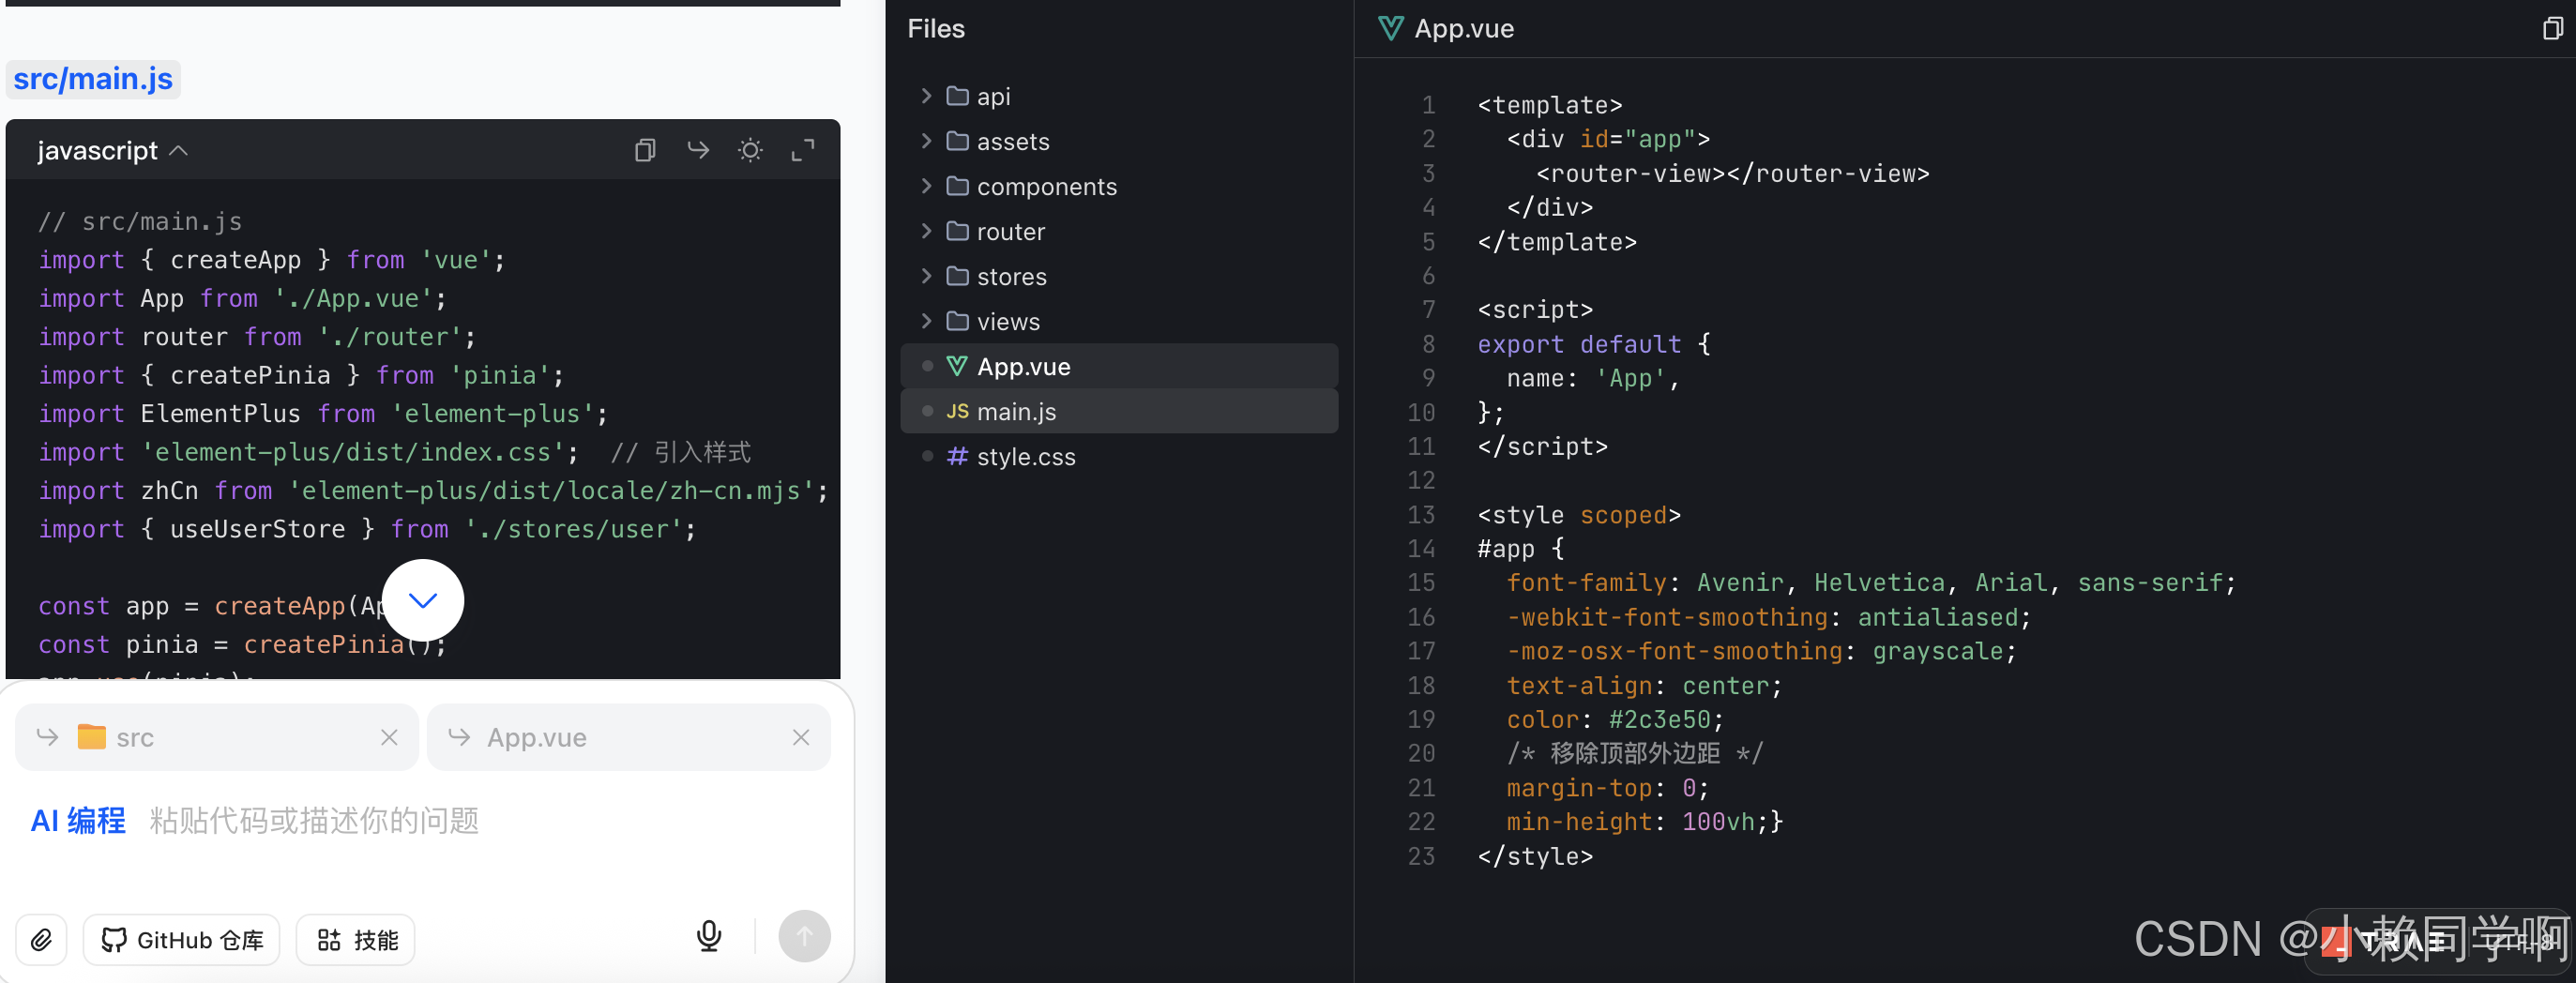Click the Vue icon beside App.vue in tree
The image size is (2576, 983).
coord(957,366)
